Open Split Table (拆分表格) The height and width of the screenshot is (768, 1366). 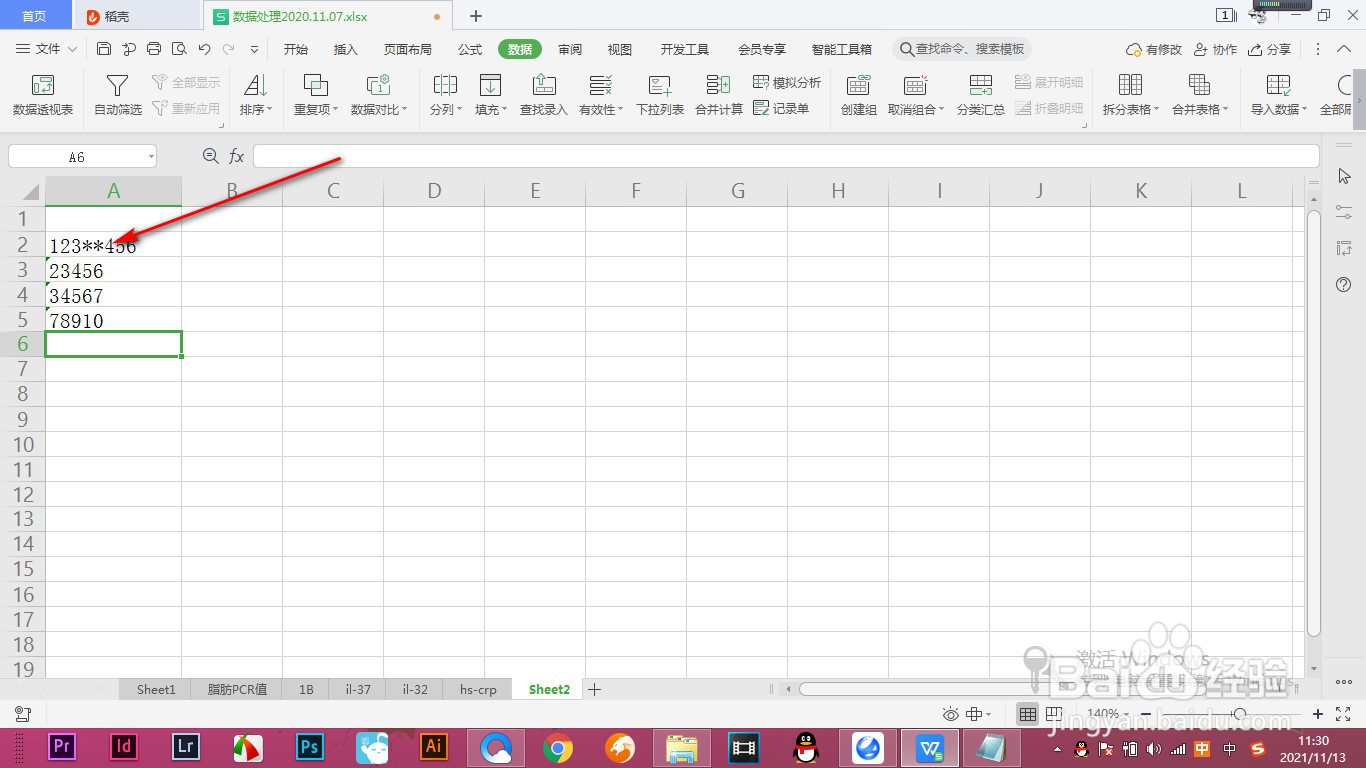pyautogui.click(x=1130, y=95)
